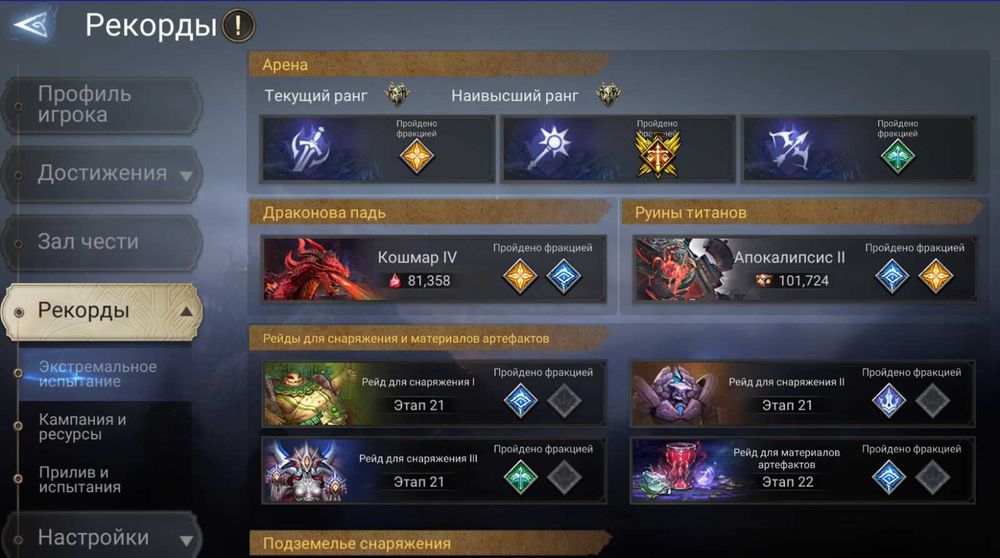Click the Текущий ранг emblem icon
This screenshot has height=558, width=1000.
[x=397, y=95]
